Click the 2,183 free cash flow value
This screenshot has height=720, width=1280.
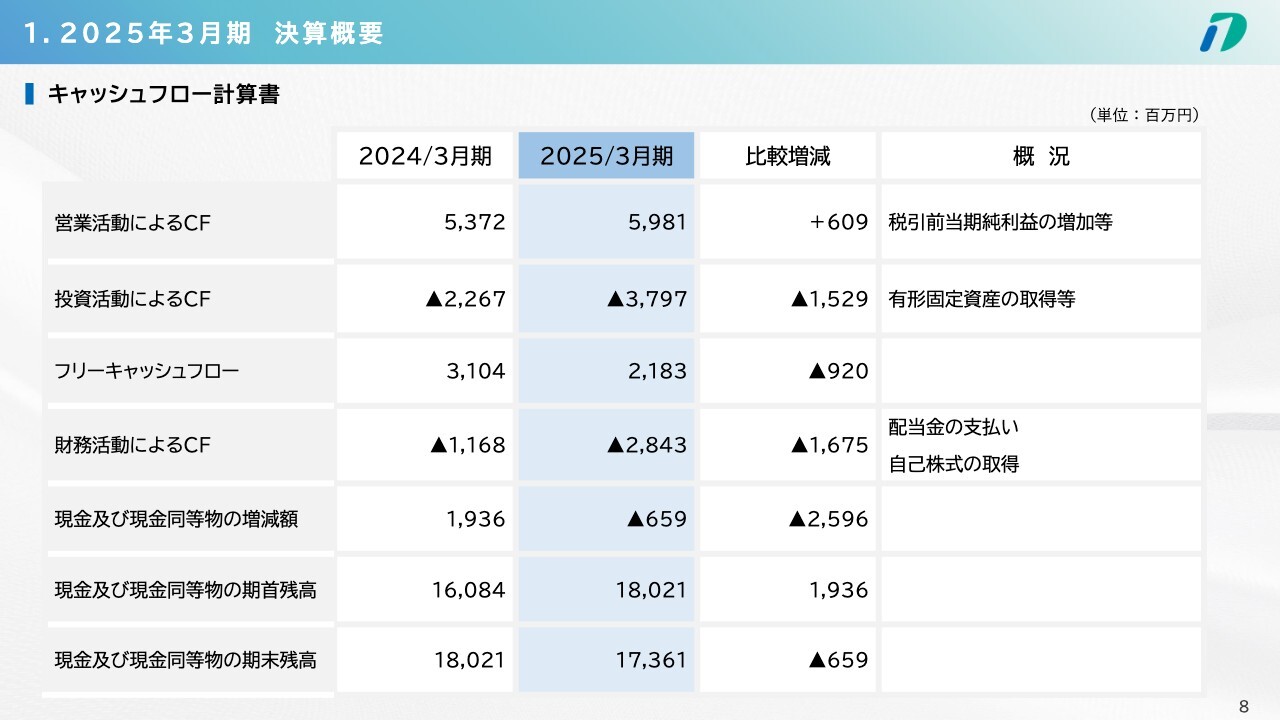pyautogui.click(x=656, y=372)
